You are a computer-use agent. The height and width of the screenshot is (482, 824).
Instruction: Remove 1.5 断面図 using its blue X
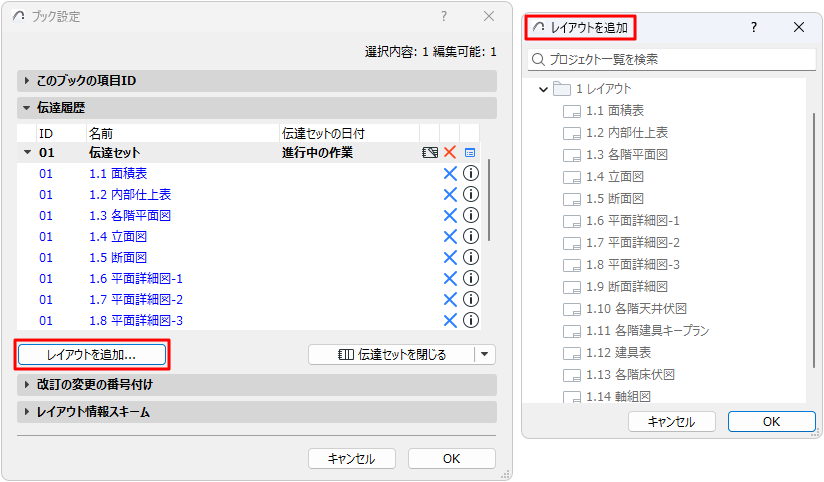[x=450, y=258]
